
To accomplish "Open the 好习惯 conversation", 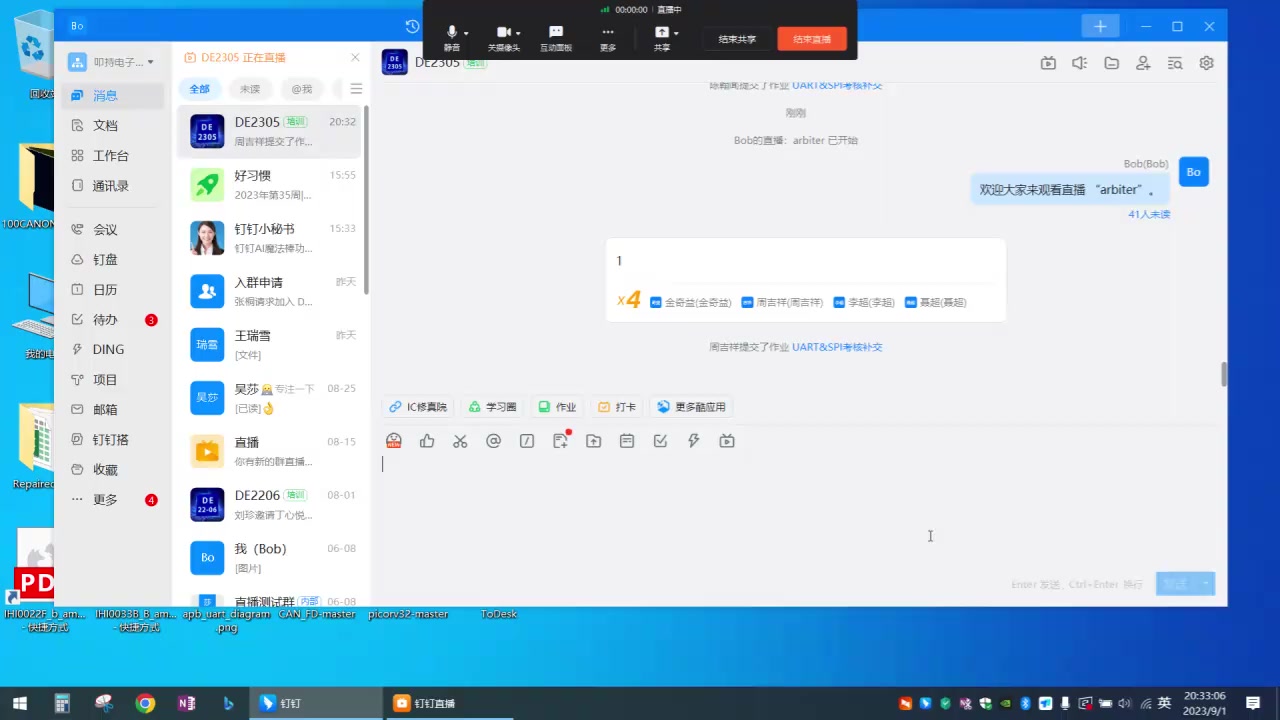I will tap(271, 185).
